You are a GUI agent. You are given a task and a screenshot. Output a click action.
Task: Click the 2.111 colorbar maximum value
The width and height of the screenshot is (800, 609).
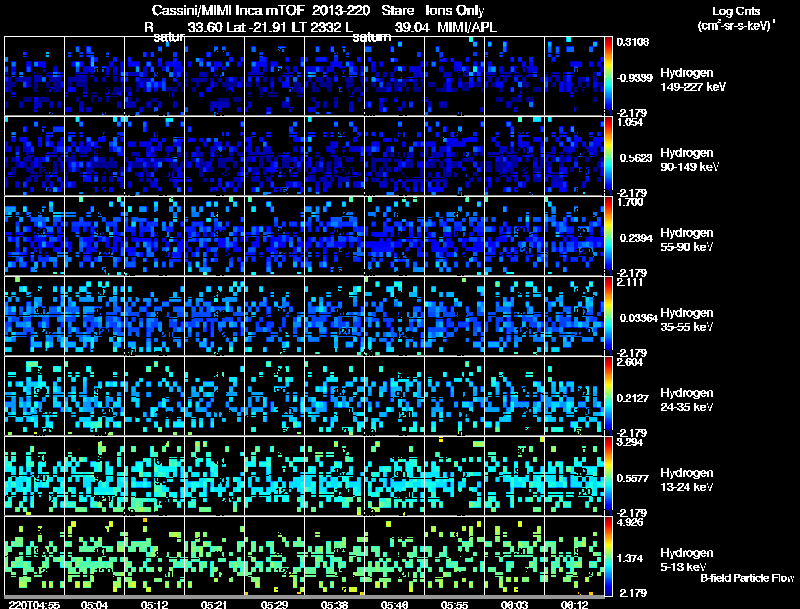(630, 282)
